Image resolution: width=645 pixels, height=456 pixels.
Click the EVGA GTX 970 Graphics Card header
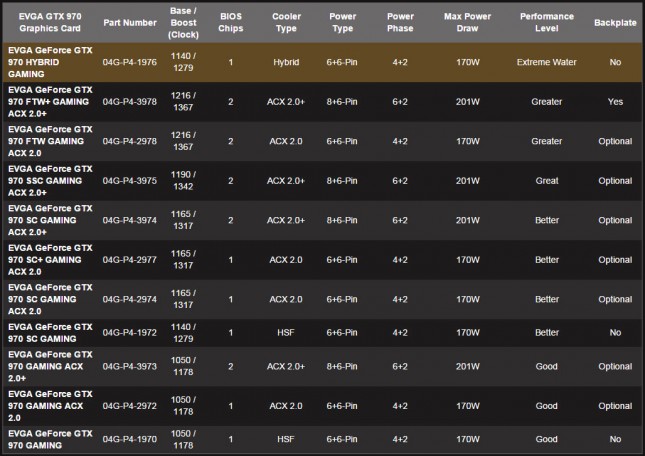(50, 22)
